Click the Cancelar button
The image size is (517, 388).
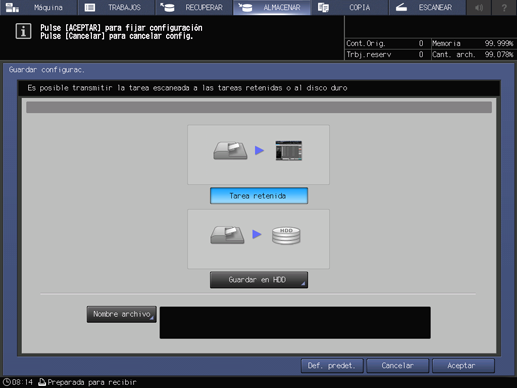397,366
